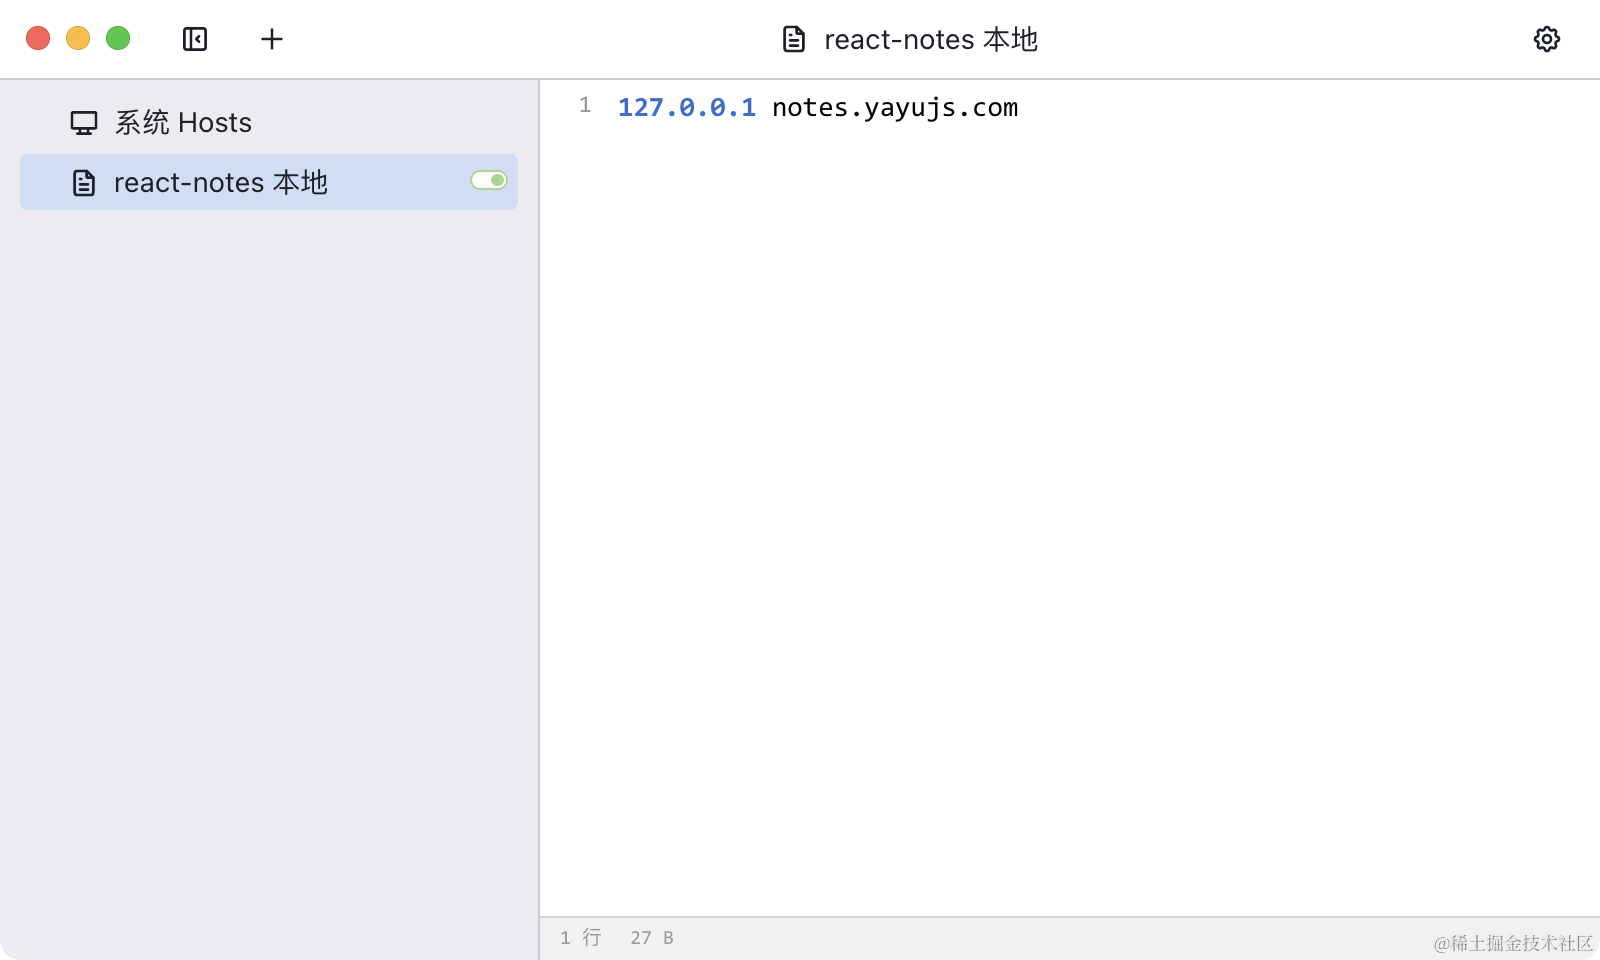Screen dimensions: 1600x960
Task: Add a new hosts entry with plus icon
Action: pyautogui.click(x=272, y=39)
